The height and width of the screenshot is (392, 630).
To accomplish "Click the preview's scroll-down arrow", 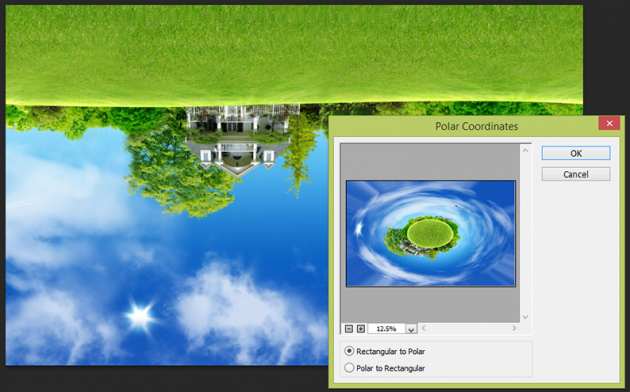I will 525,317.
